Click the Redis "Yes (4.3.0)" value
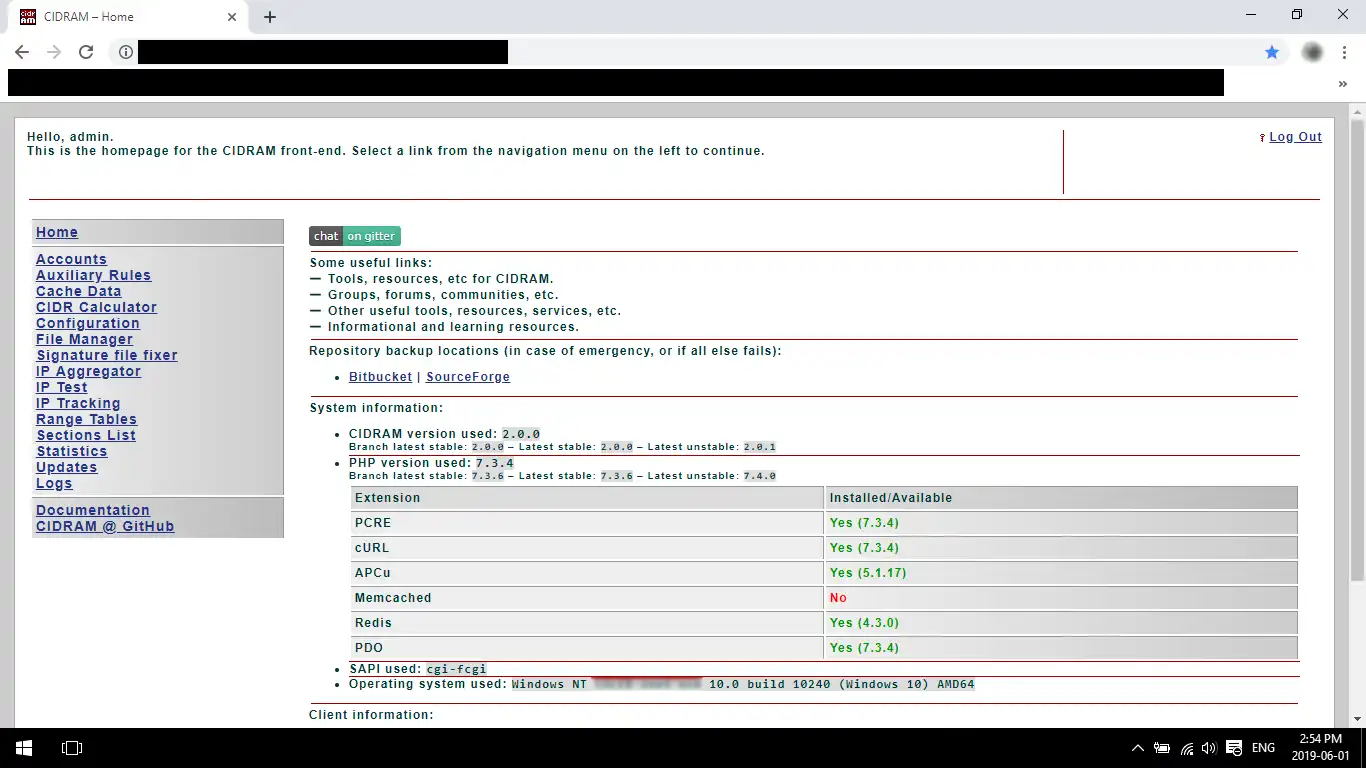Image resolution: width=1366 pixels, height=768 pixels. click(x=864, y=623)
